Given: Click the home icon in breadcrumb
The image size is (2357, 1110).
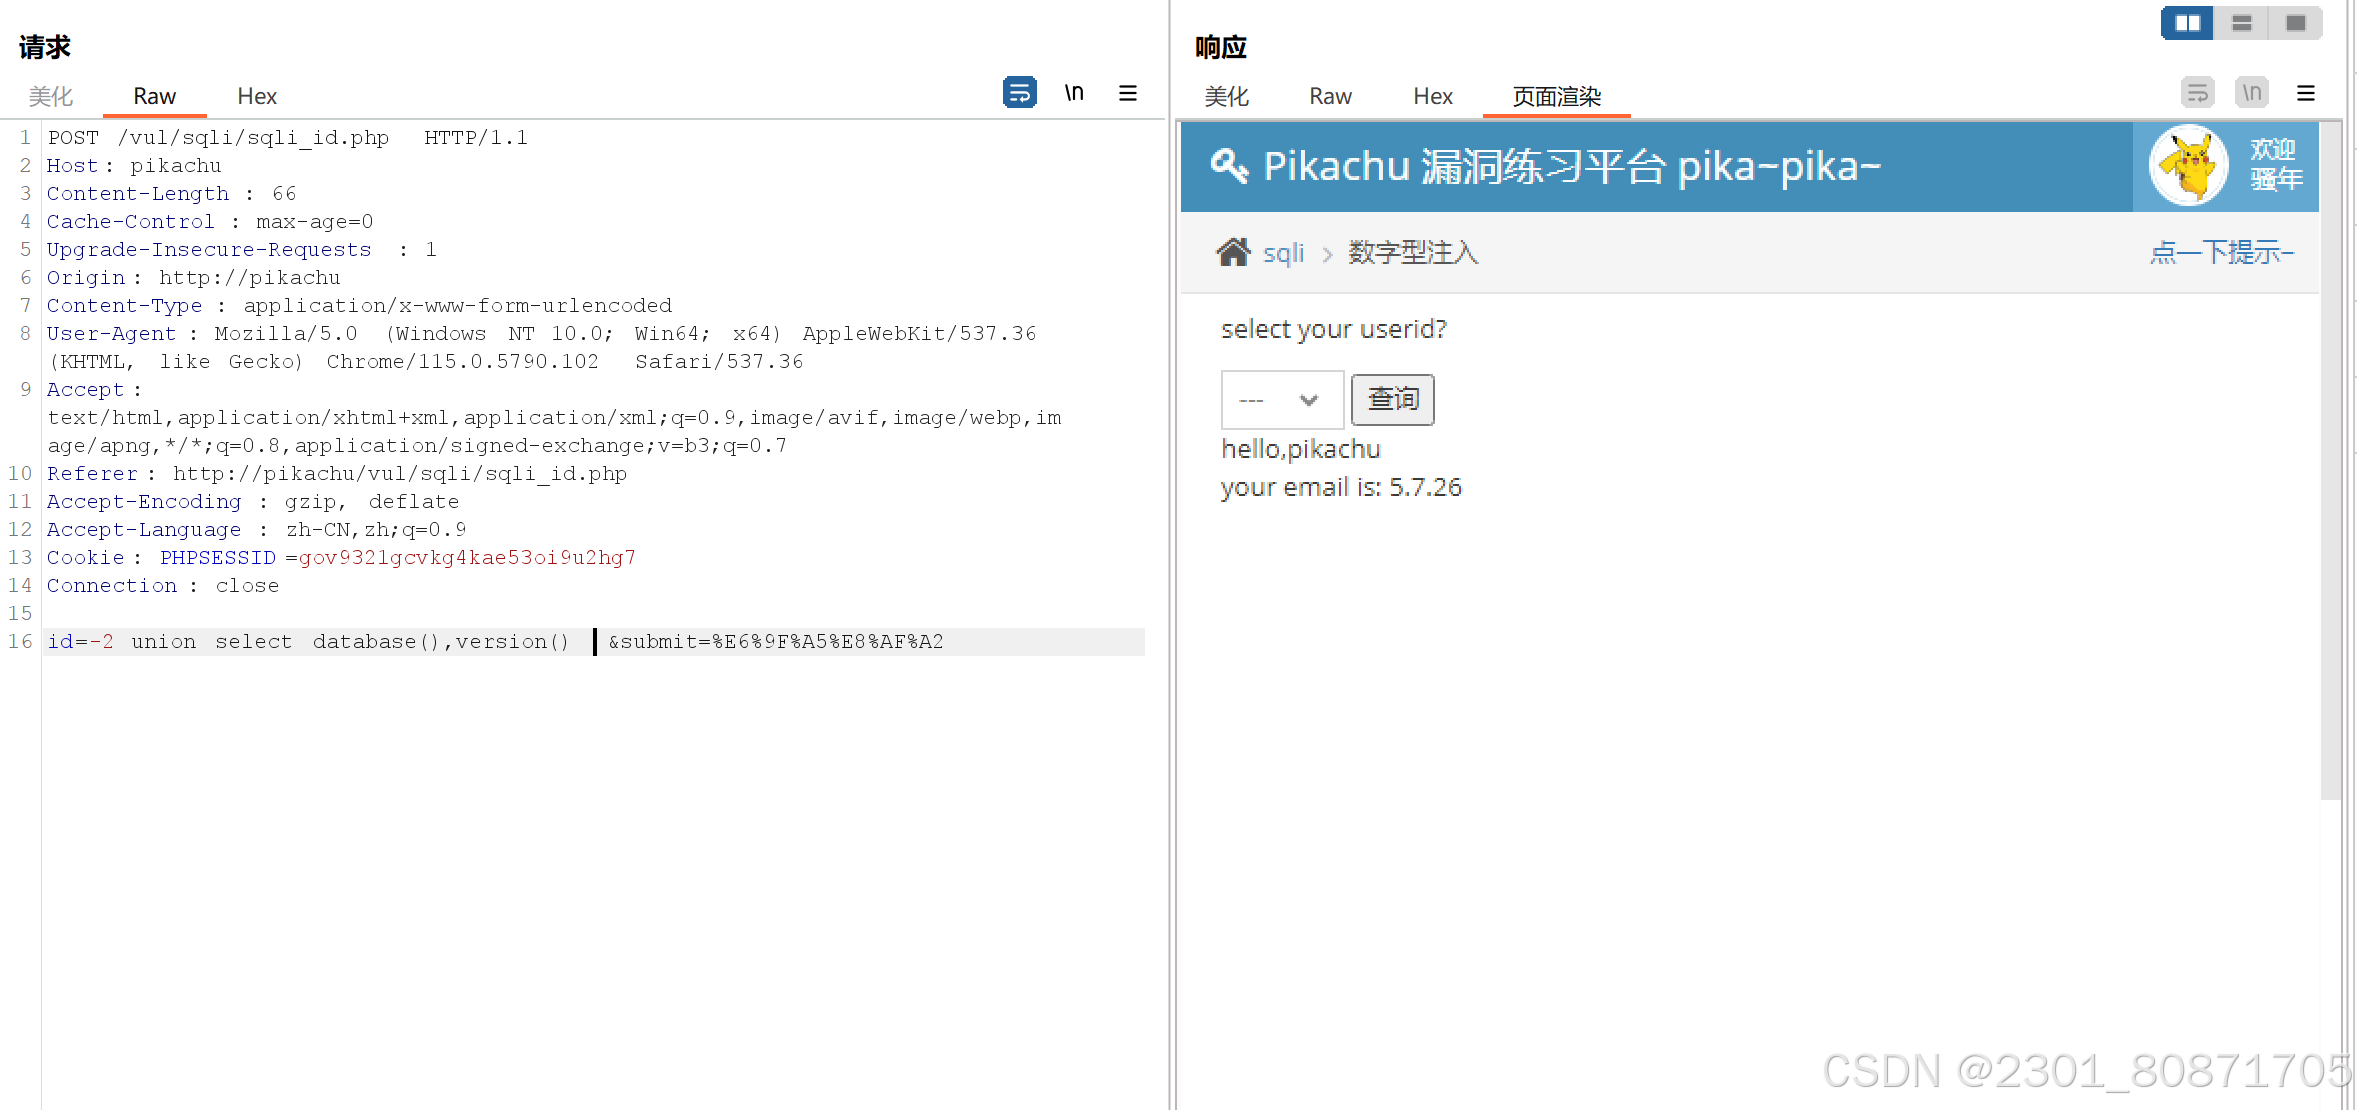Looking at the screenshot, I should pos(1233,252).
